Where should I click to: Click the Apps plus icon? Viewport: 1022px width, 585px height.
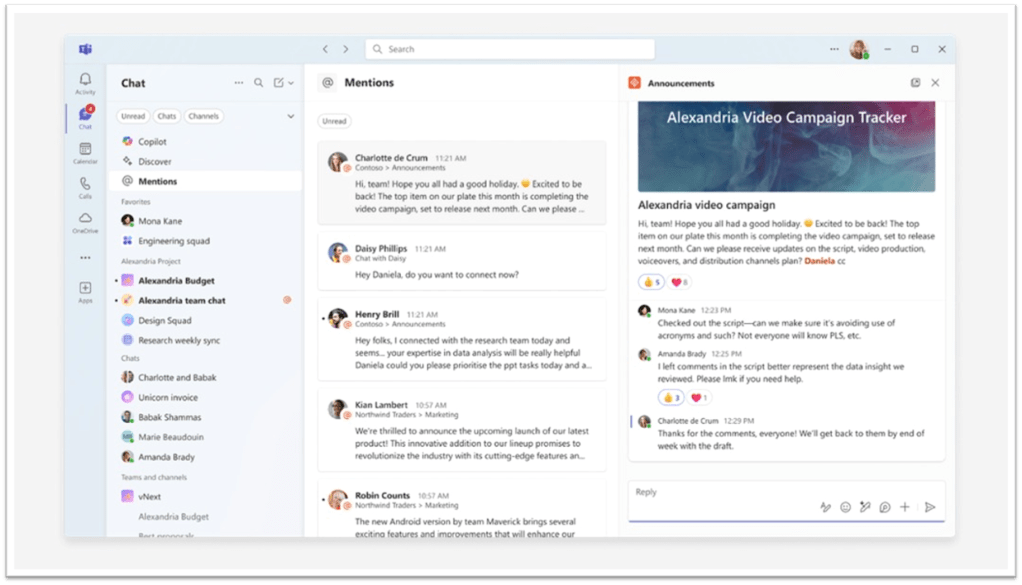coord(85,289)
